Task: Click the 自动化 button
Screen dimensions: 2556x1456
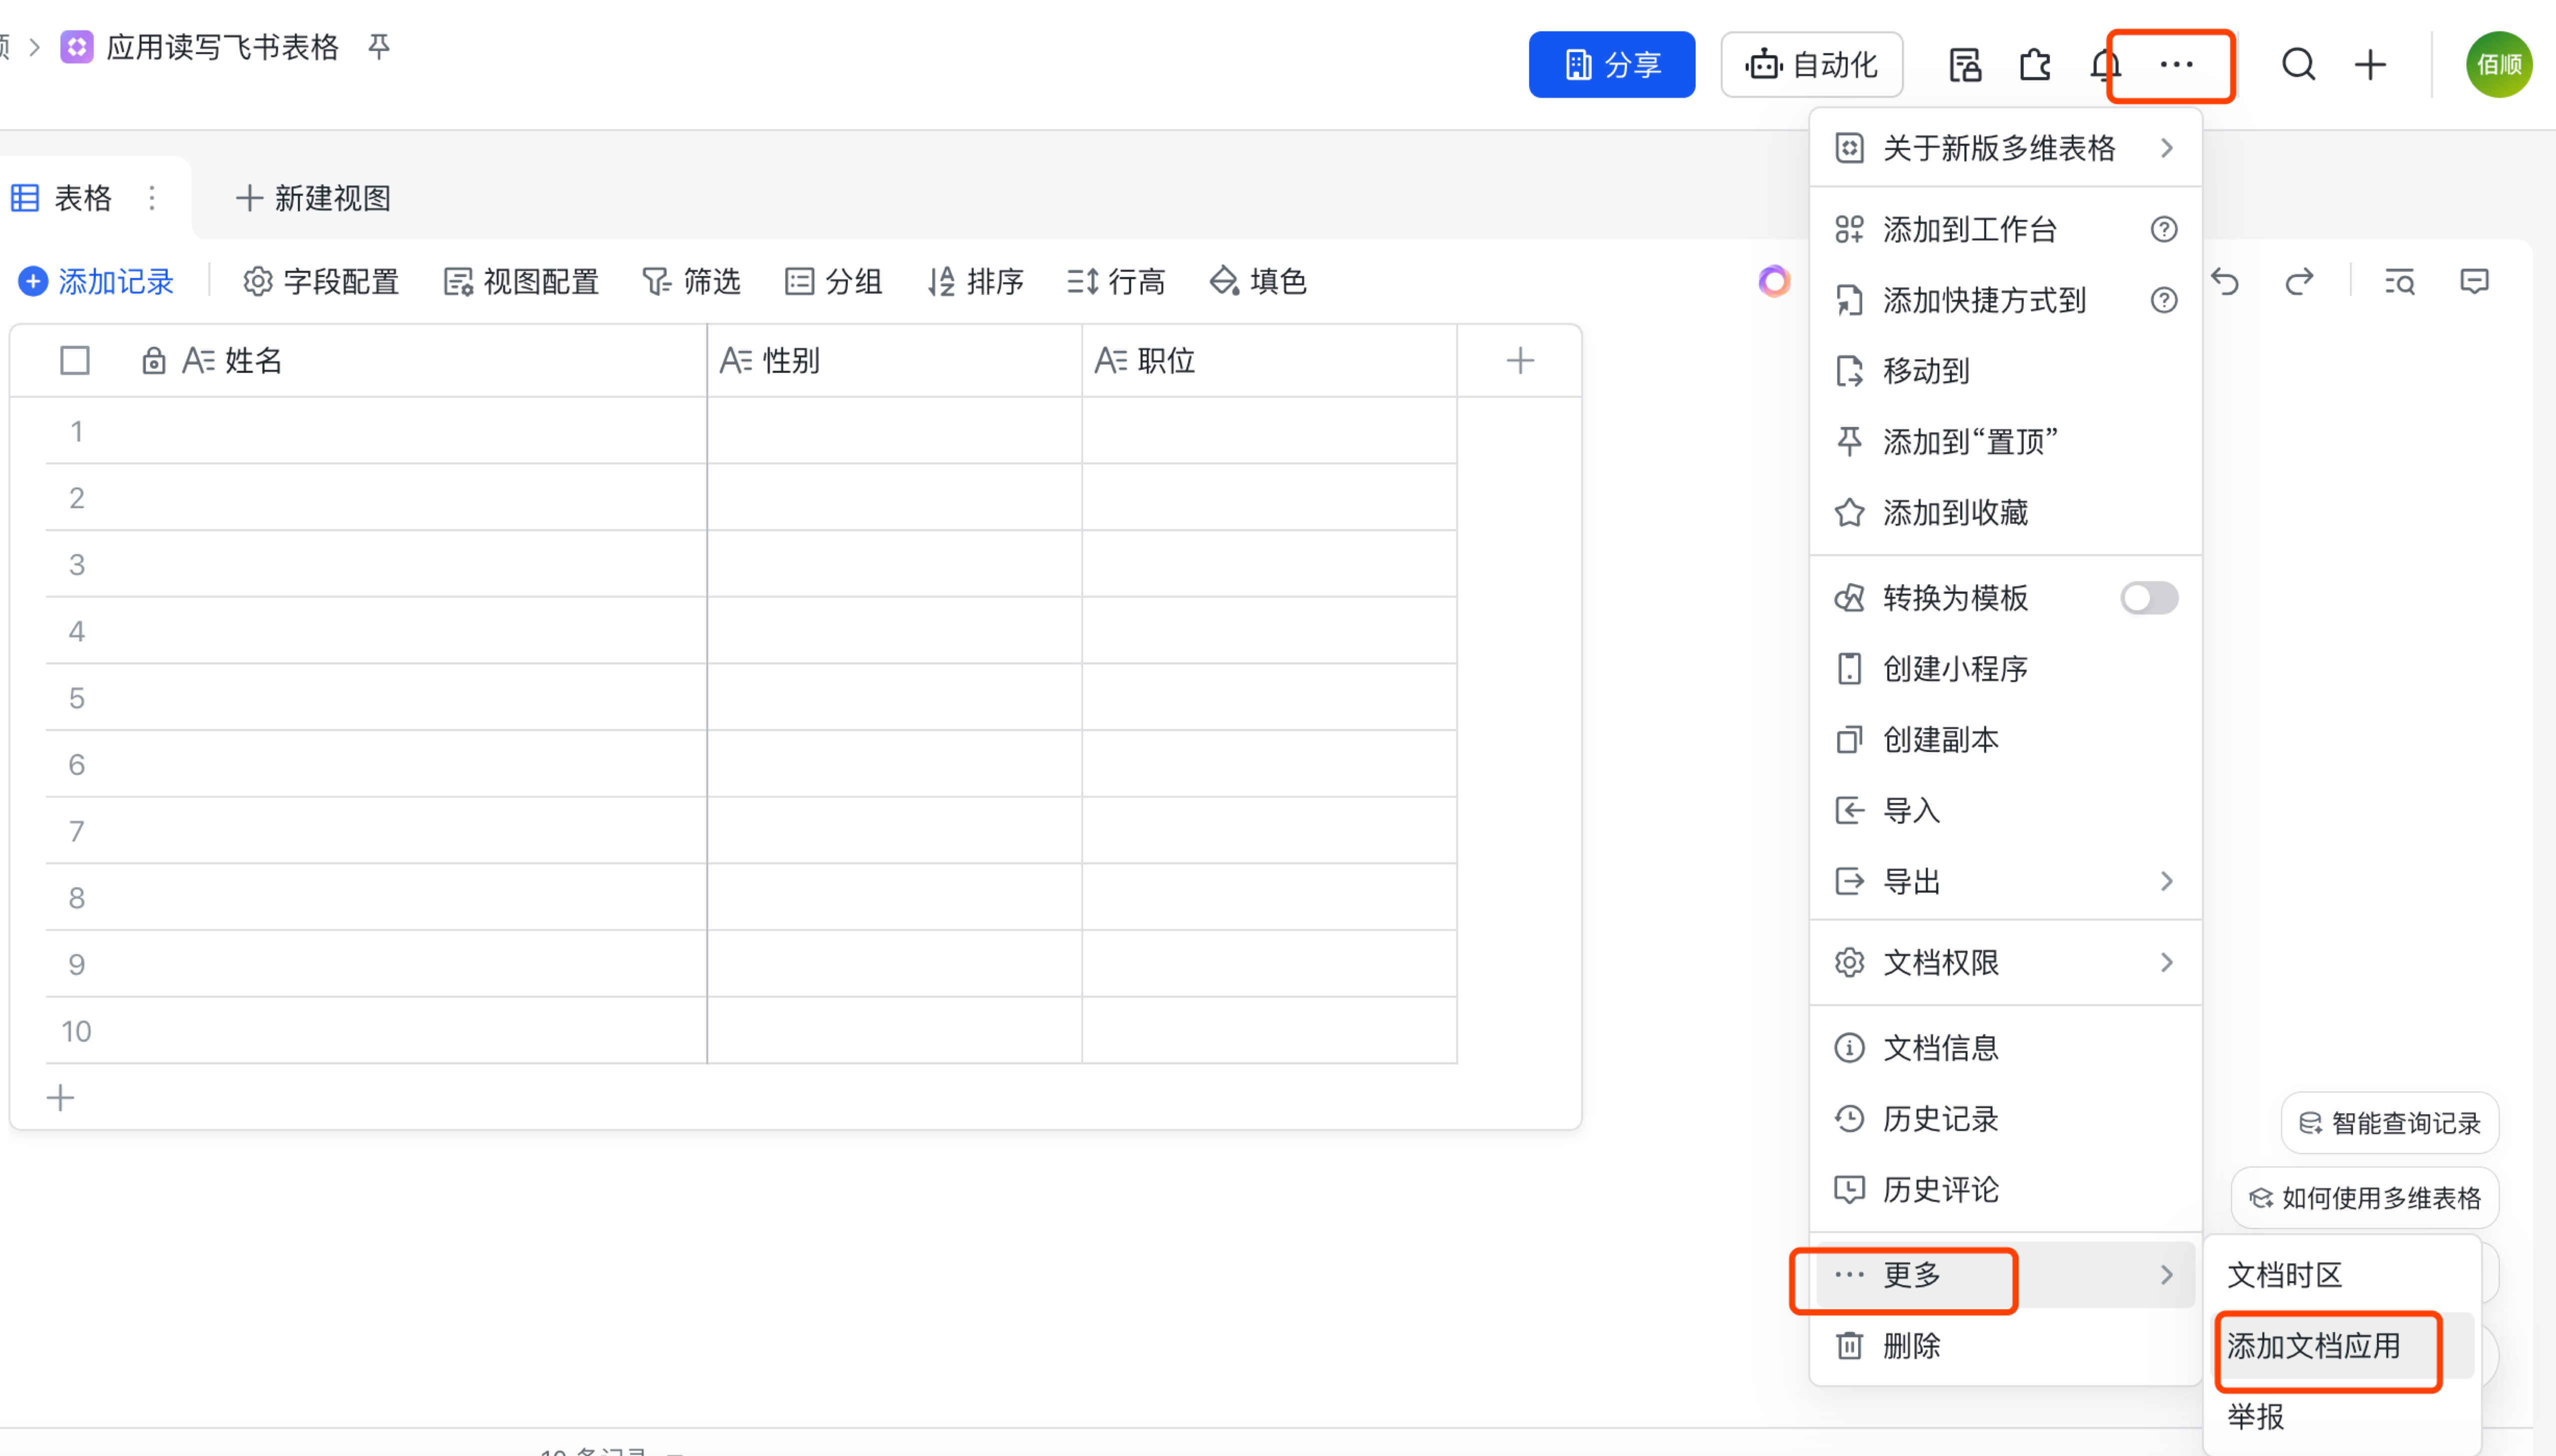Action: point(1811,65)
